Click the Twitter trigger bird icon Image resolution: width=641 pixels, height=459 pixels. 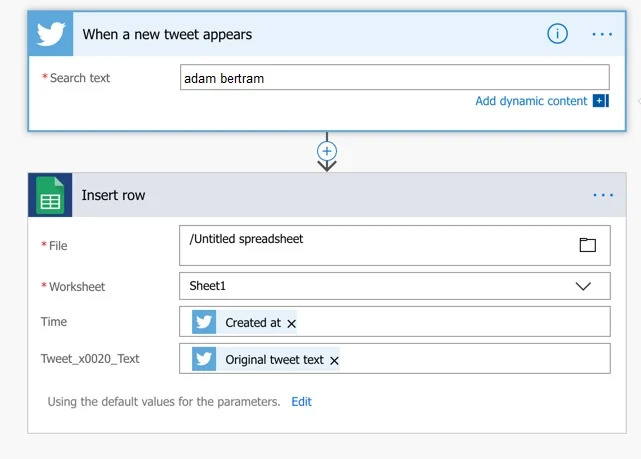[x=51, y=34]
